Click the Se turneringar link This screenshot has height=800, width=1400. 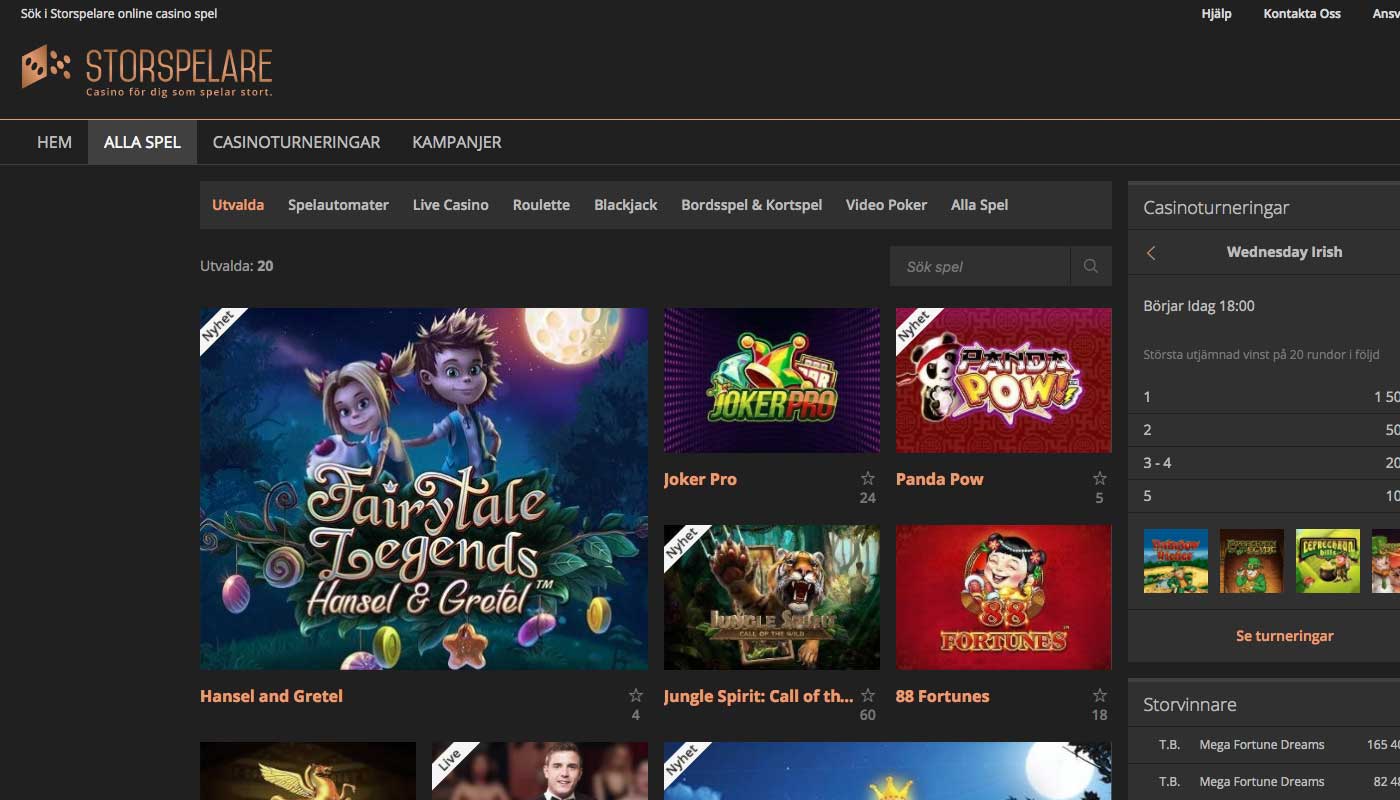[x=1285, y=636]
